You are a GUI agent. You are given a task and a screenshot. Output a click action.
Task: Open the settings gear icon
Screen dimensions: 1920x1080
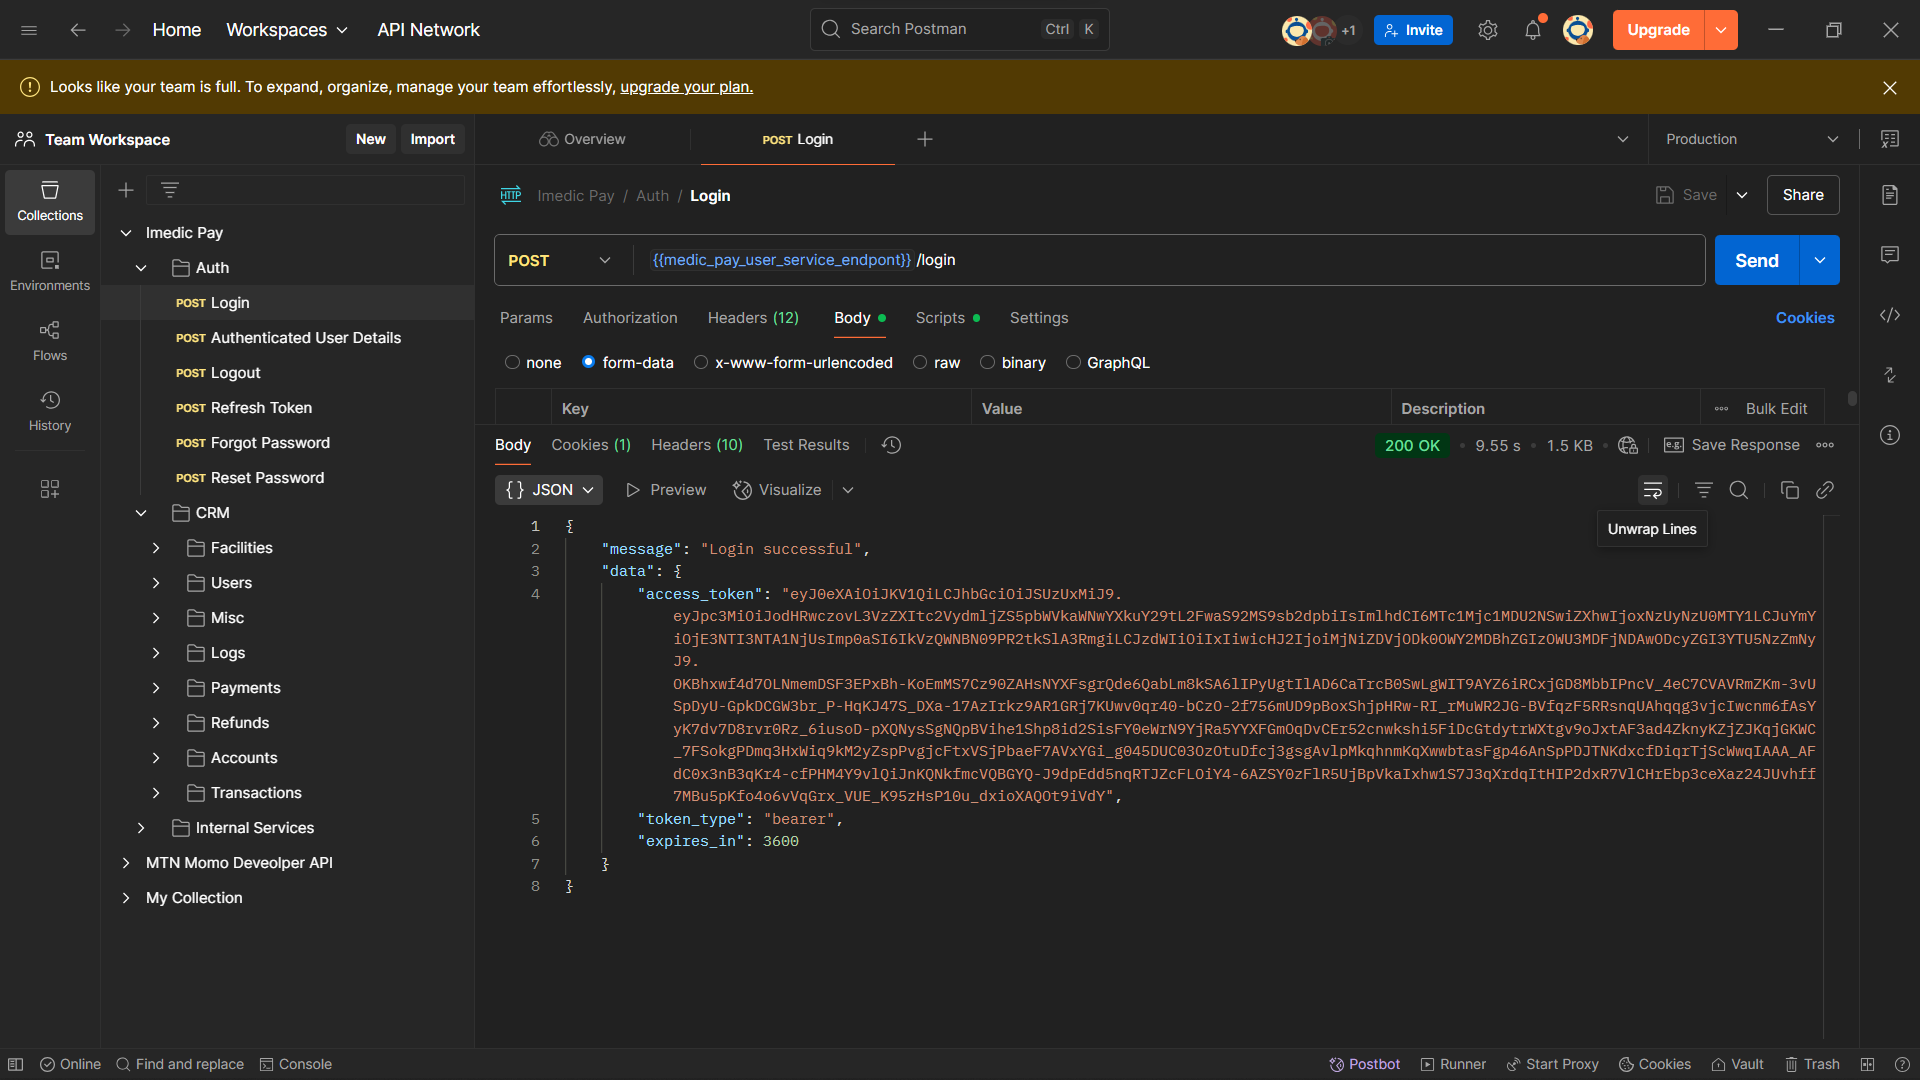(x=1488, y=30)
